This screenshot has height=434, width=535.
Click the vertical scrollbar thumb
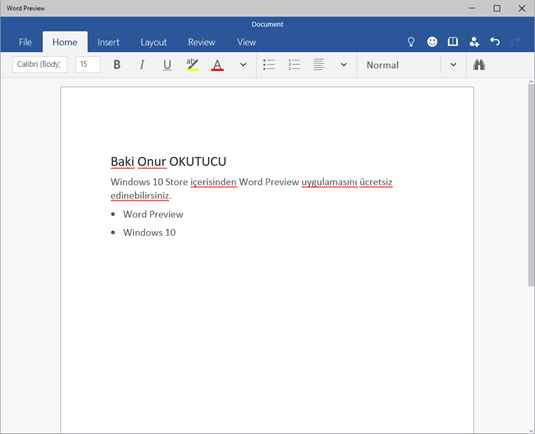tap(531, 184)
